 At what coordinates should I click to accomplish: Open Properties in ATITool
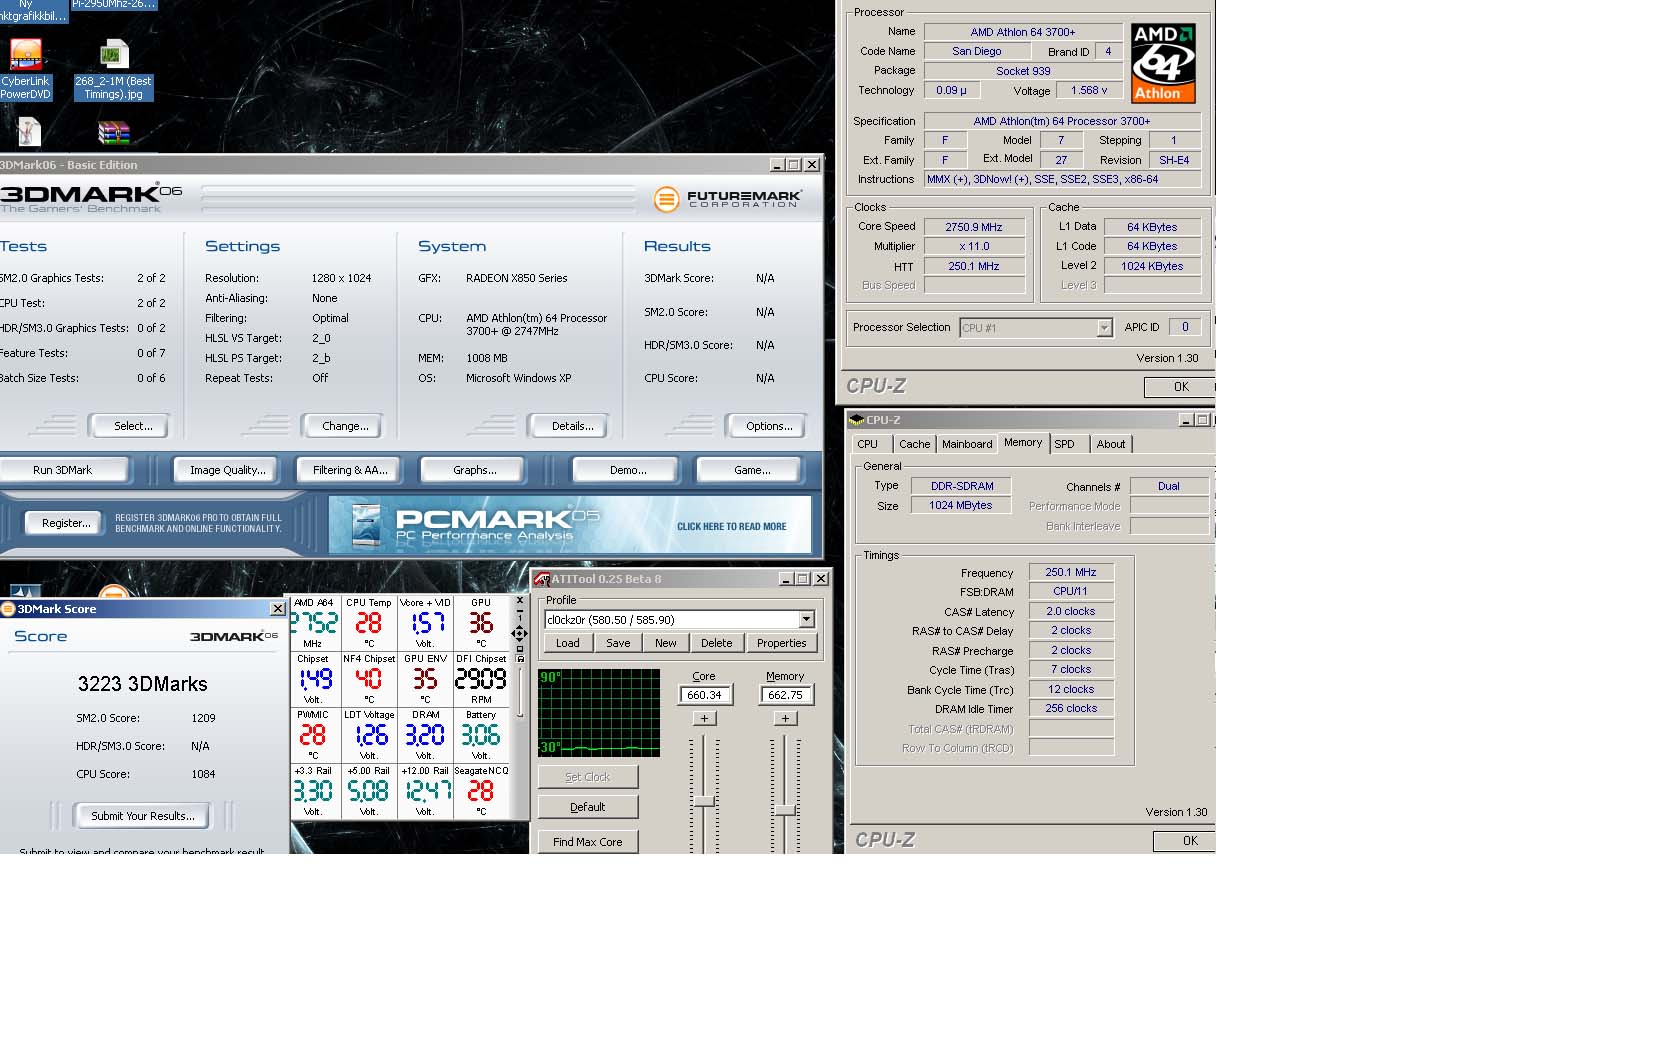coord(781,643)
